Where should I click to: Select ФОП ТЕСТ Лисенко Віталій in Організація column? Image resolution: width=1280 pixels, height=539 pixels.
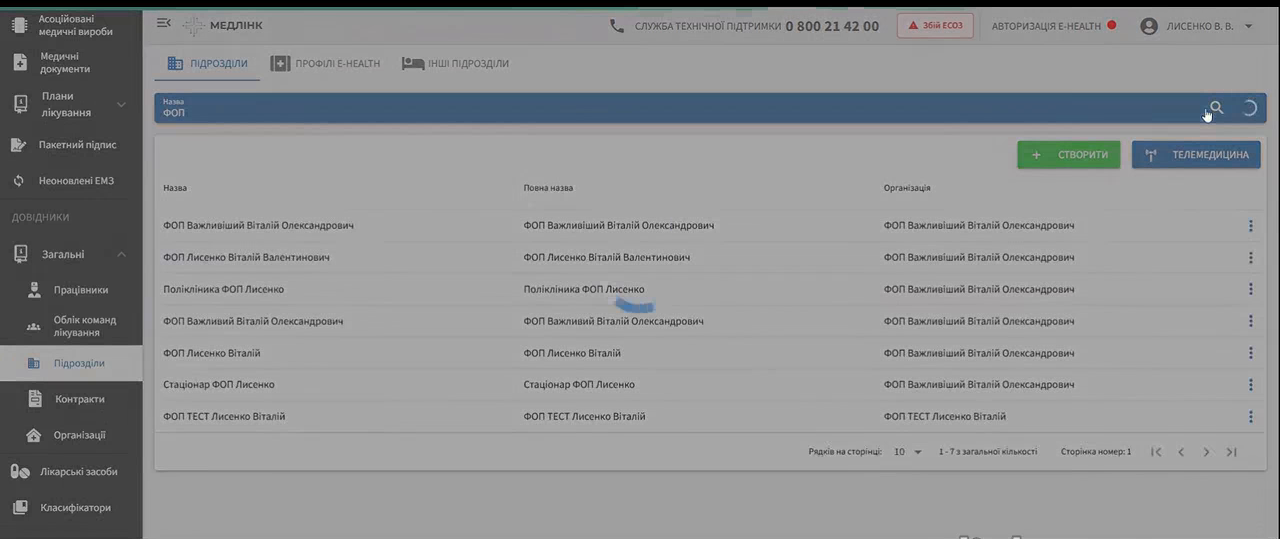point(944,417)
